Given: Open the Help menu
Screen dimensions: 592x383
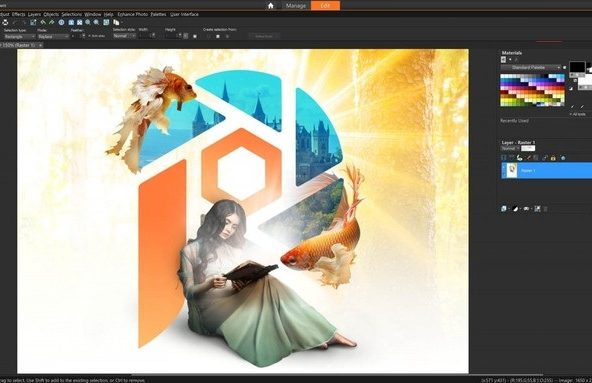Looking at the screenshot, I should coord(108,14).
